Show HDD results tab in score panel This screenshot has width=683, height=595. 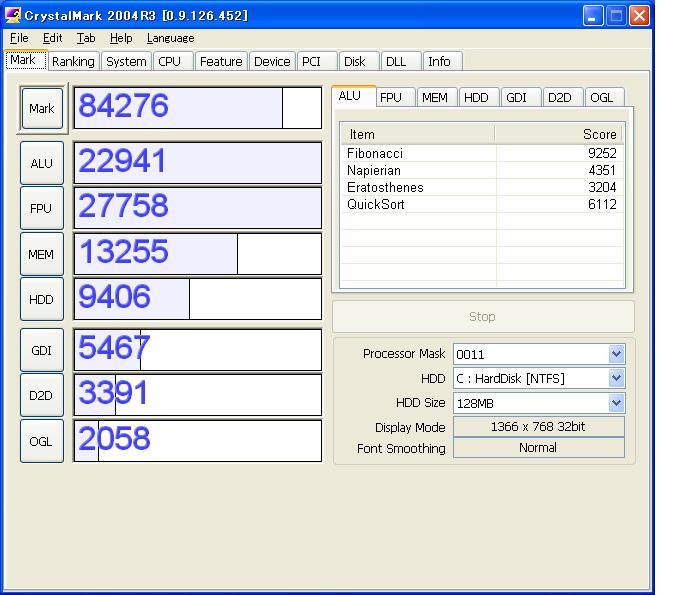[x=478, y=97]
